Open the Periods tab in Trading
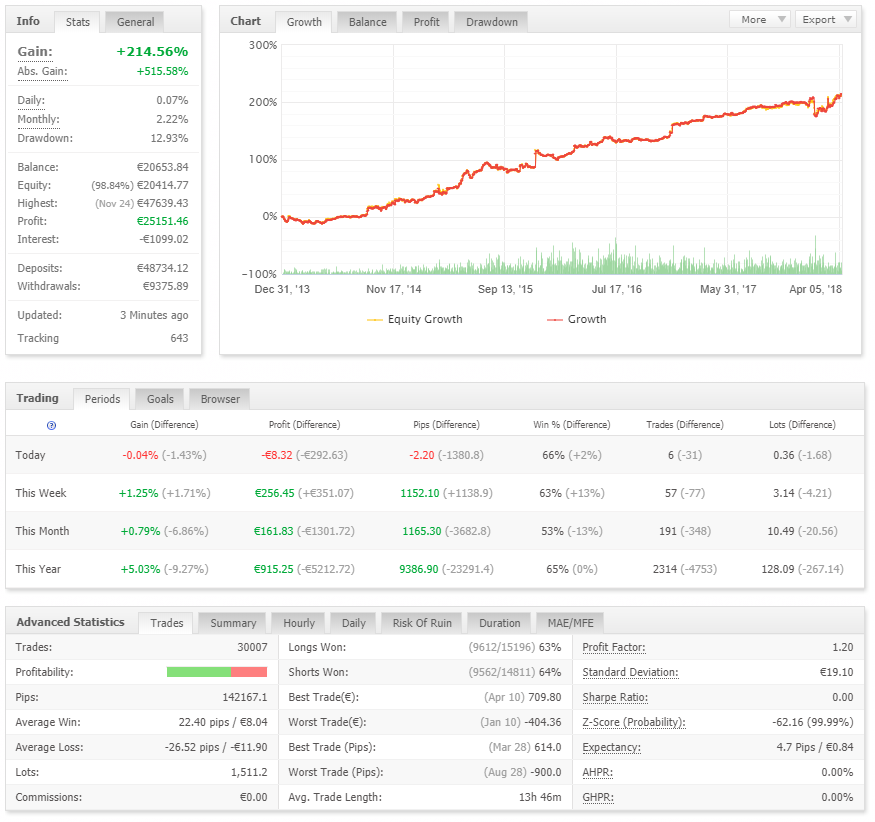Screen dimensions: 875x822 coord(102,399)
